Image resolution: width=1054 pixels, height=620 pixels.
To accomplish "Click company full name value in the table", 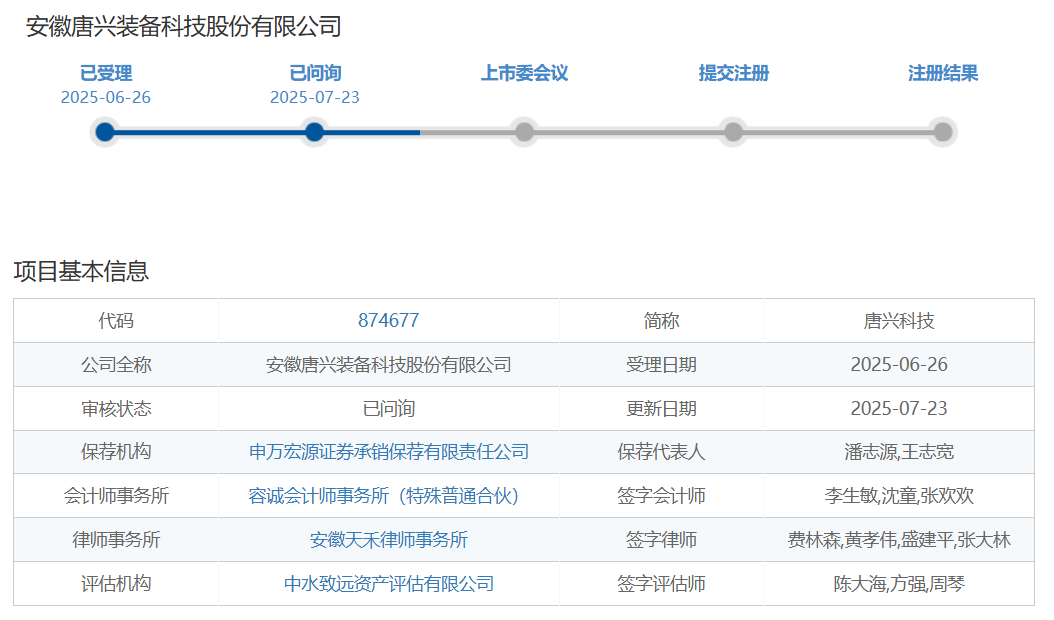I will coord(389,364).
